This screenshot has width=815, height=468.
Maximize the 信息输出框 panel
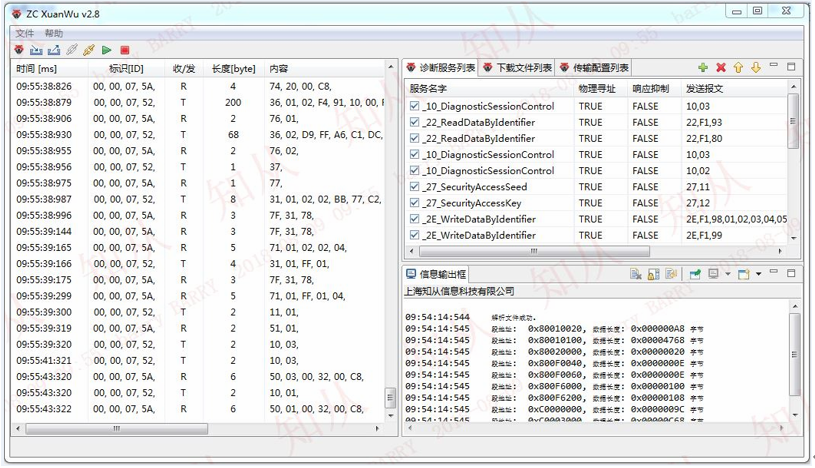[x=791, y=273]
